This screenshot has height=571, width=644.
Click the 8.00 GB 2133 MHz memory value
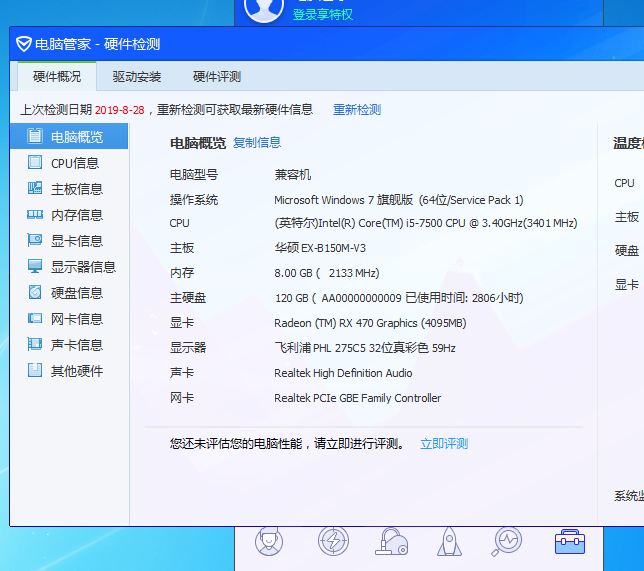point(327,273)
